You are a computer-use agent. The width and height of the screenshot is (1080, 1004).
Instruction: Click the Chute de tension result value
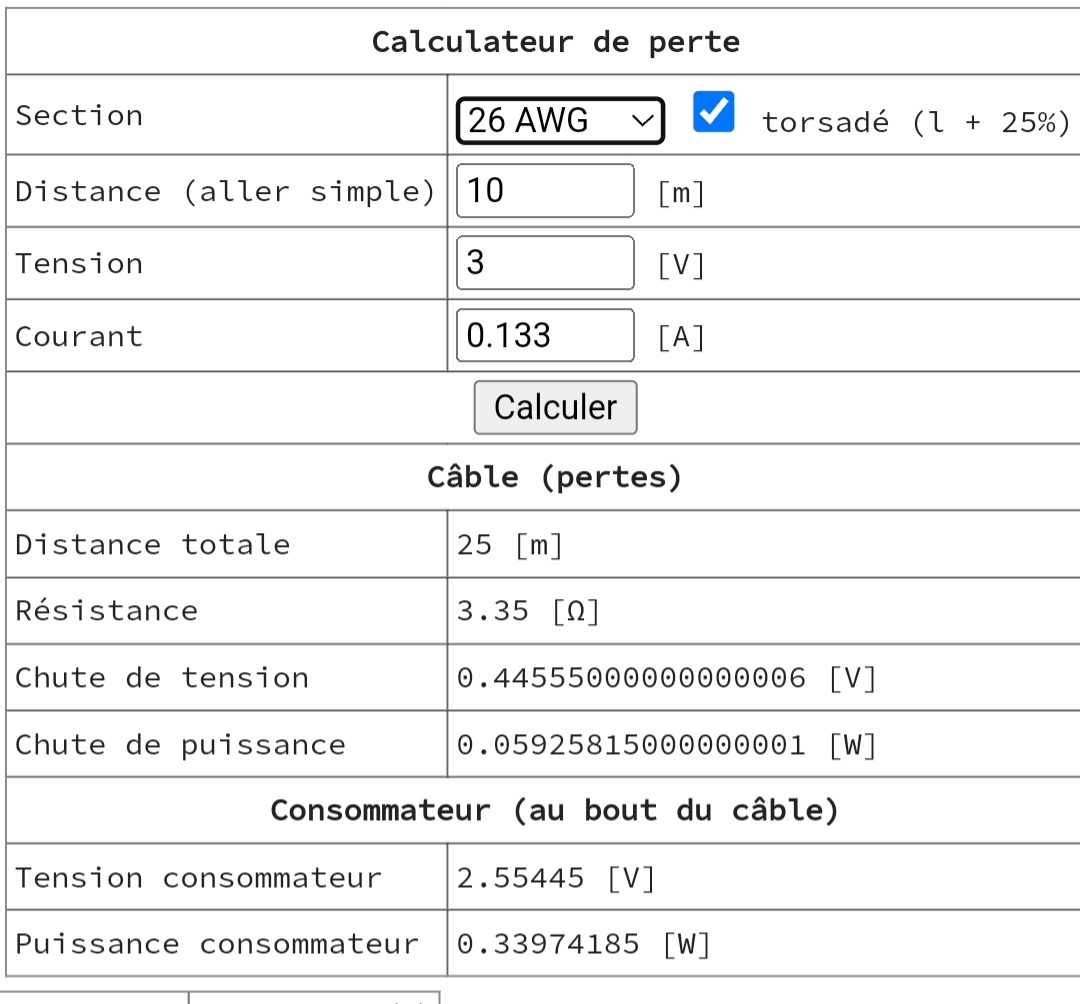[666, 678]
